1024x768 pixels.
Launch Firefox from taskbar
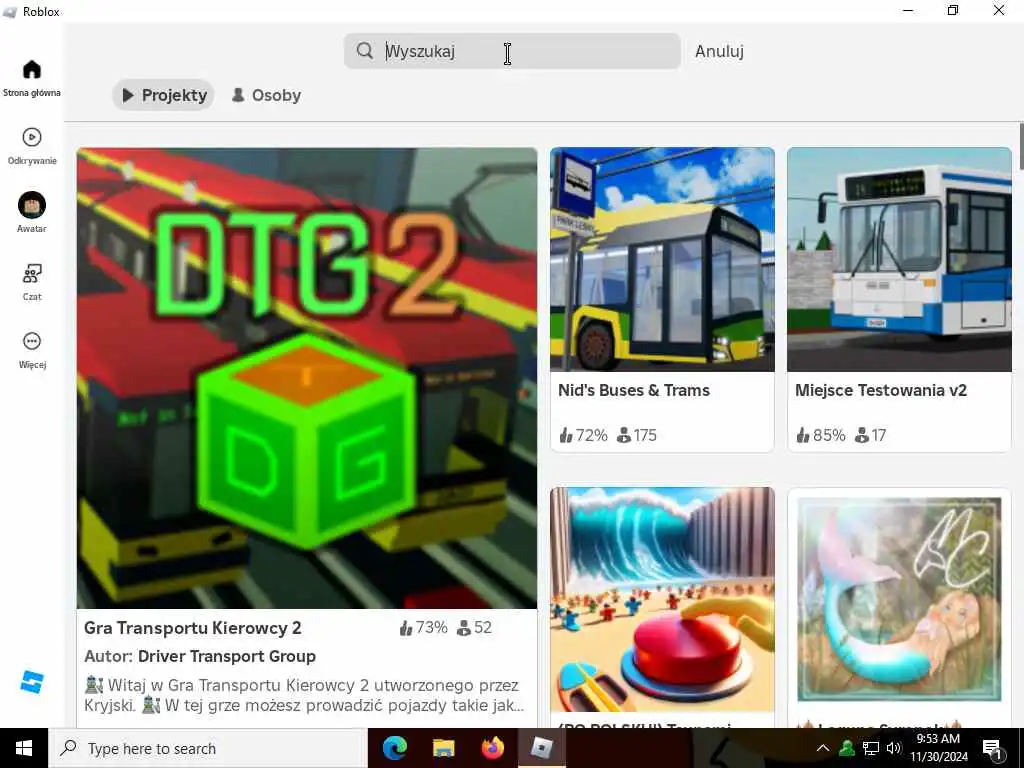(492, 748)
